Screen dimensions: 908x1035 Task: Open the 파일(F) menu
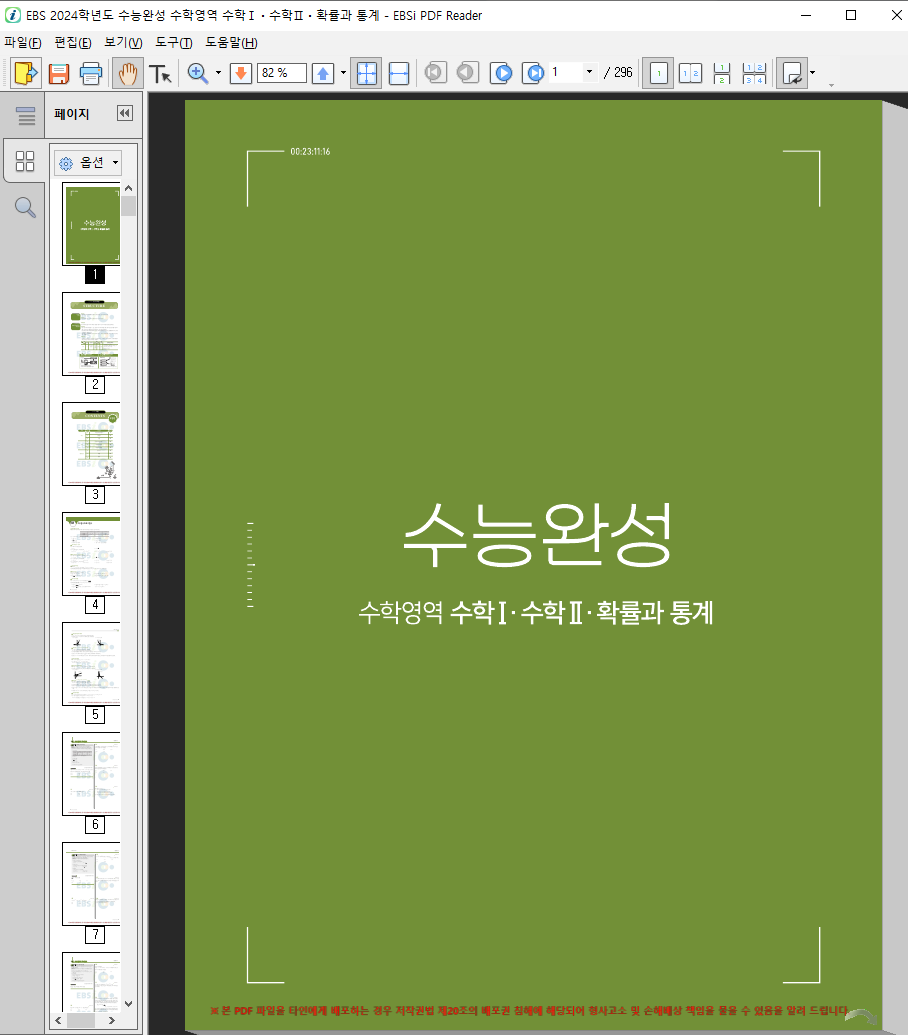[22, 43]
